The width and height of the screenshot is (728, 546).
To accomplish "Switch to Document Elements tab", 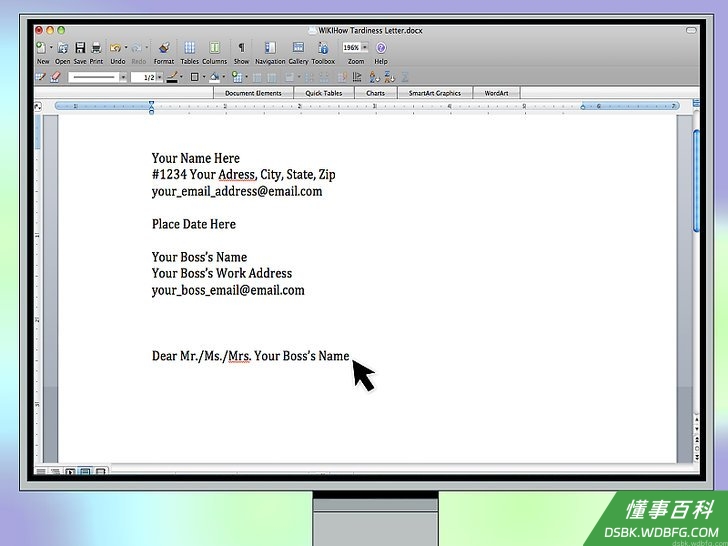I will point(253,93).
